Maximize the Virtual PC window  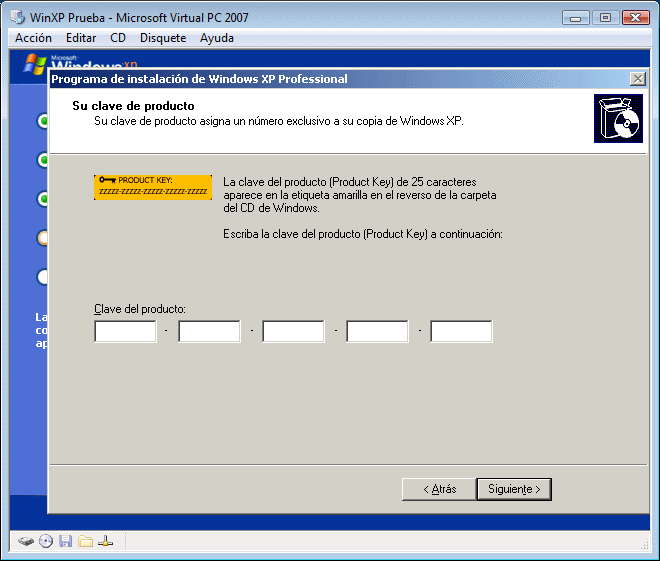[605, 18]
